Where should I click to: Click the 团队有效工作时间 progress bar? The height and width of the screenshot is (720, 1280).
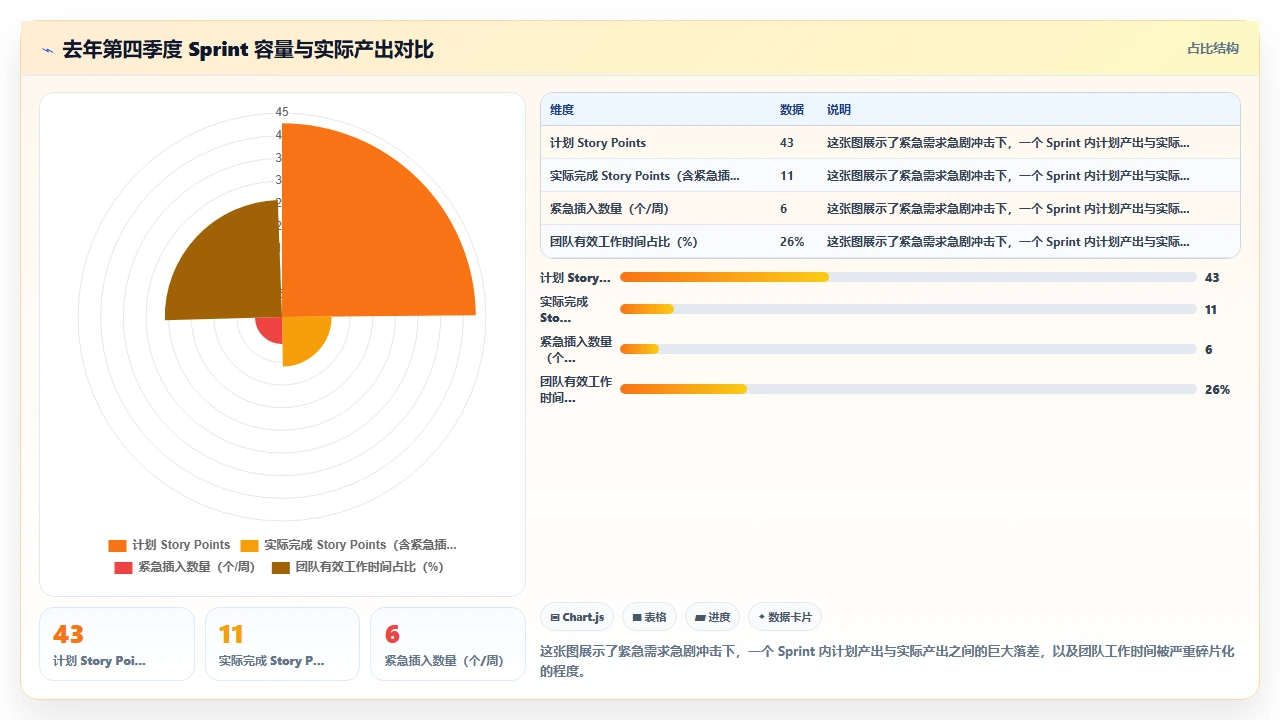[x=908, y=389]
